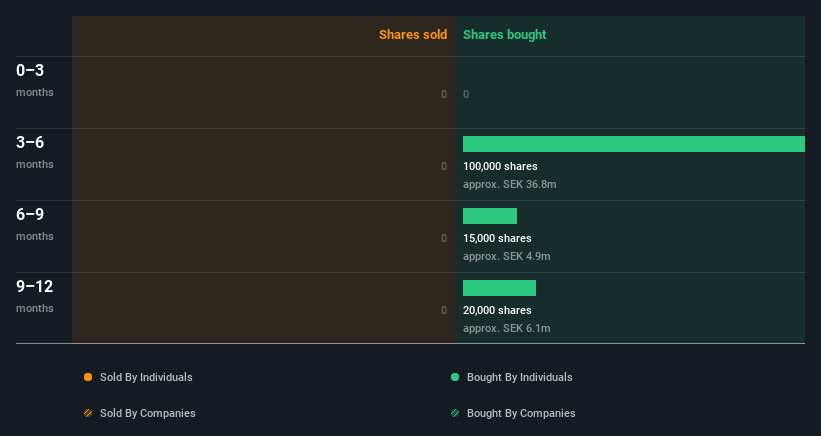Click the 15,000 shares value

click(497, 238)
